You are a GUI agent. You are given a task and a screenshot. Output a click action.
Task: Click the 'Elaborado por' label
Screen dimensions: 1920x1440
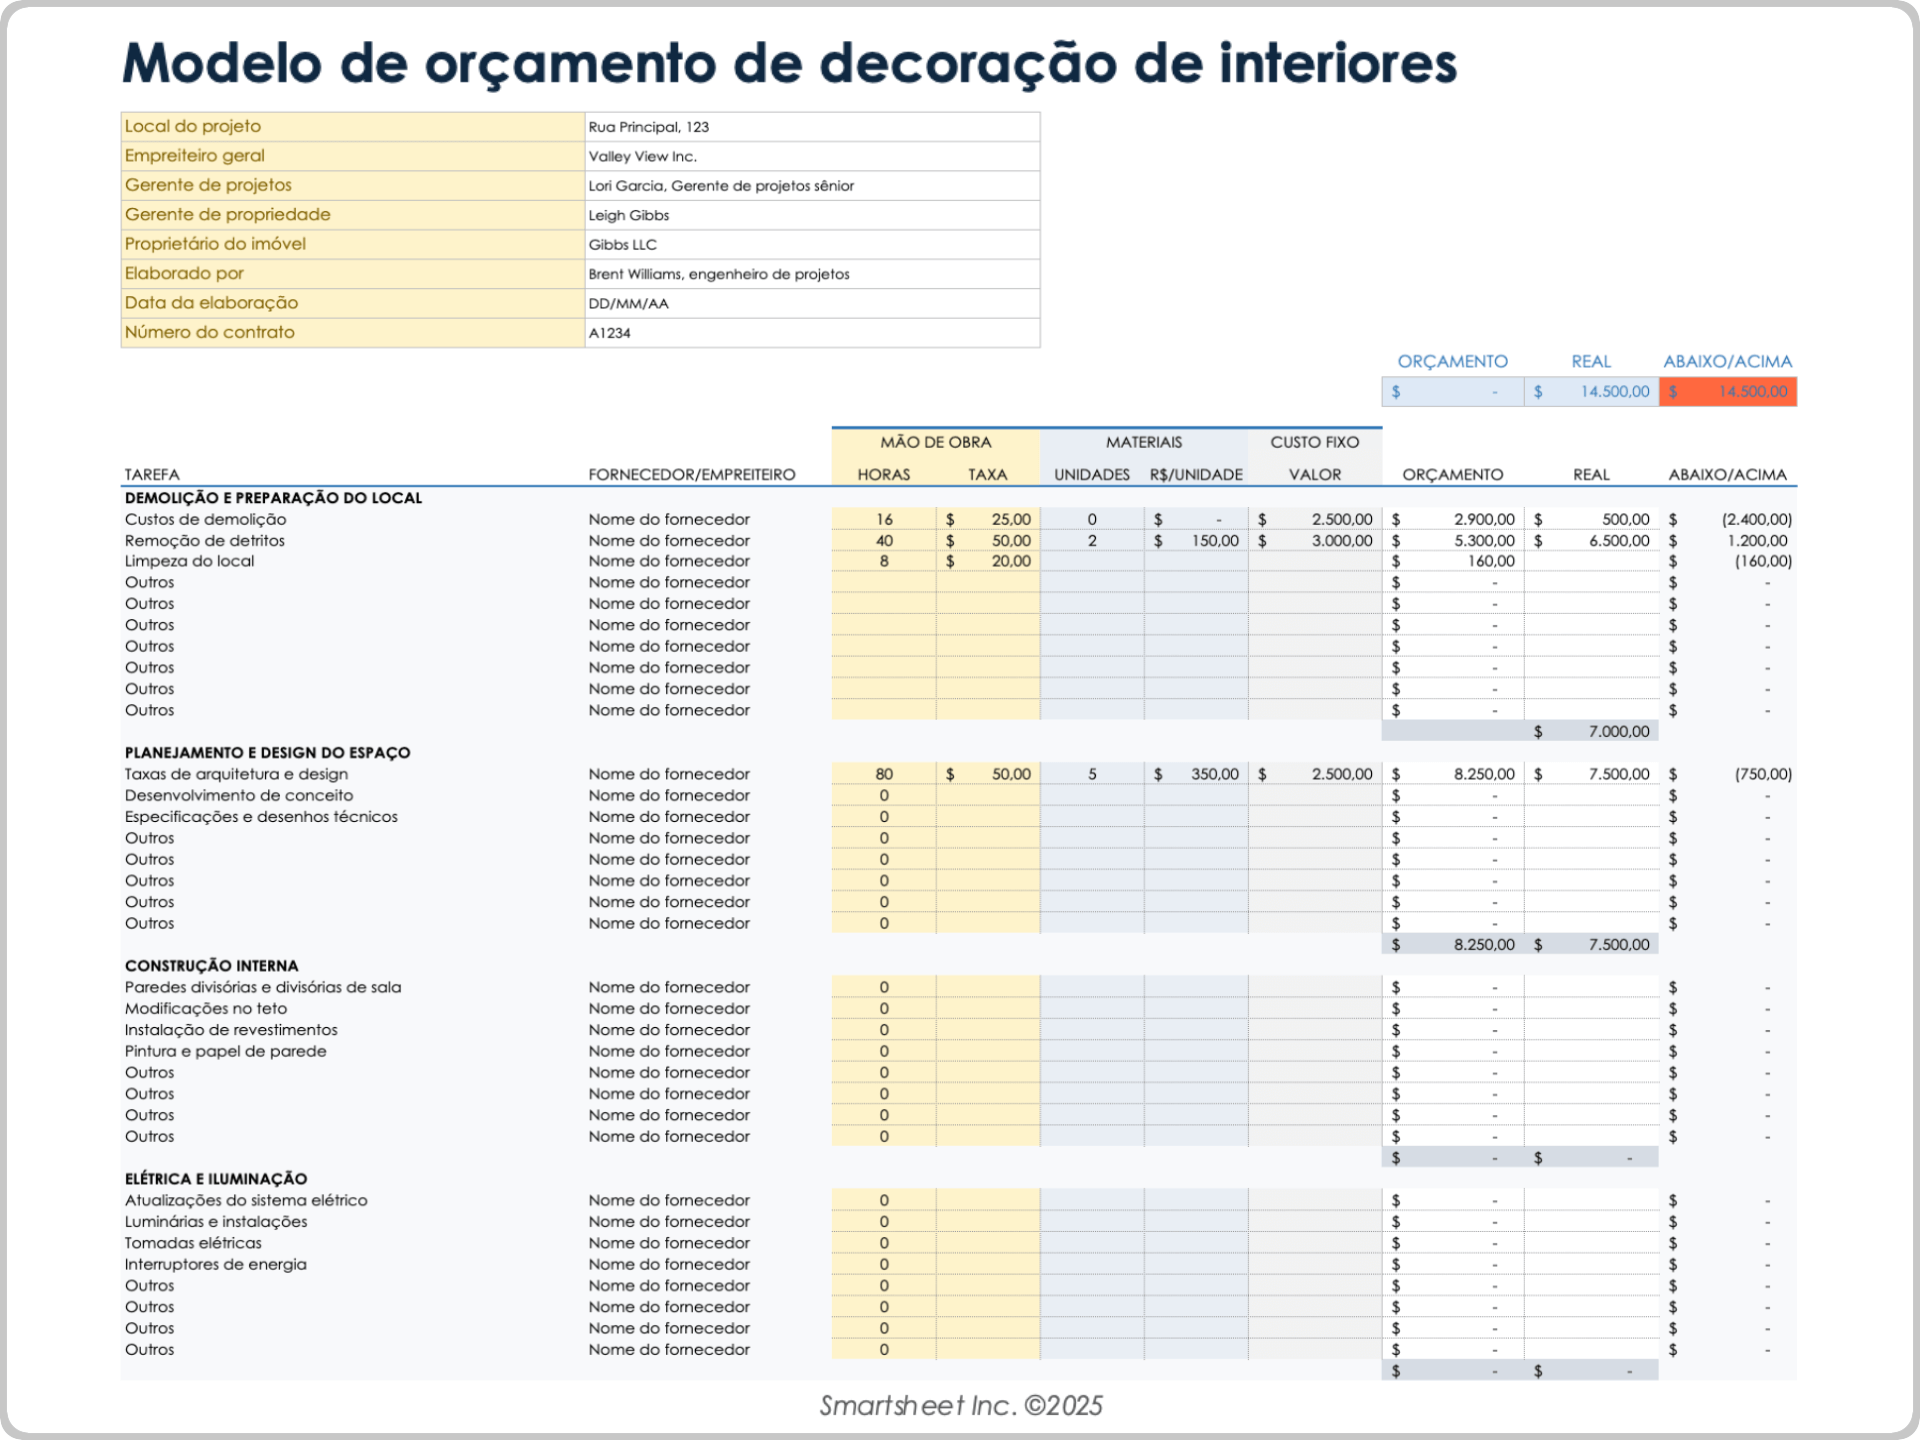pyautogui.click(x=353, y=274)
